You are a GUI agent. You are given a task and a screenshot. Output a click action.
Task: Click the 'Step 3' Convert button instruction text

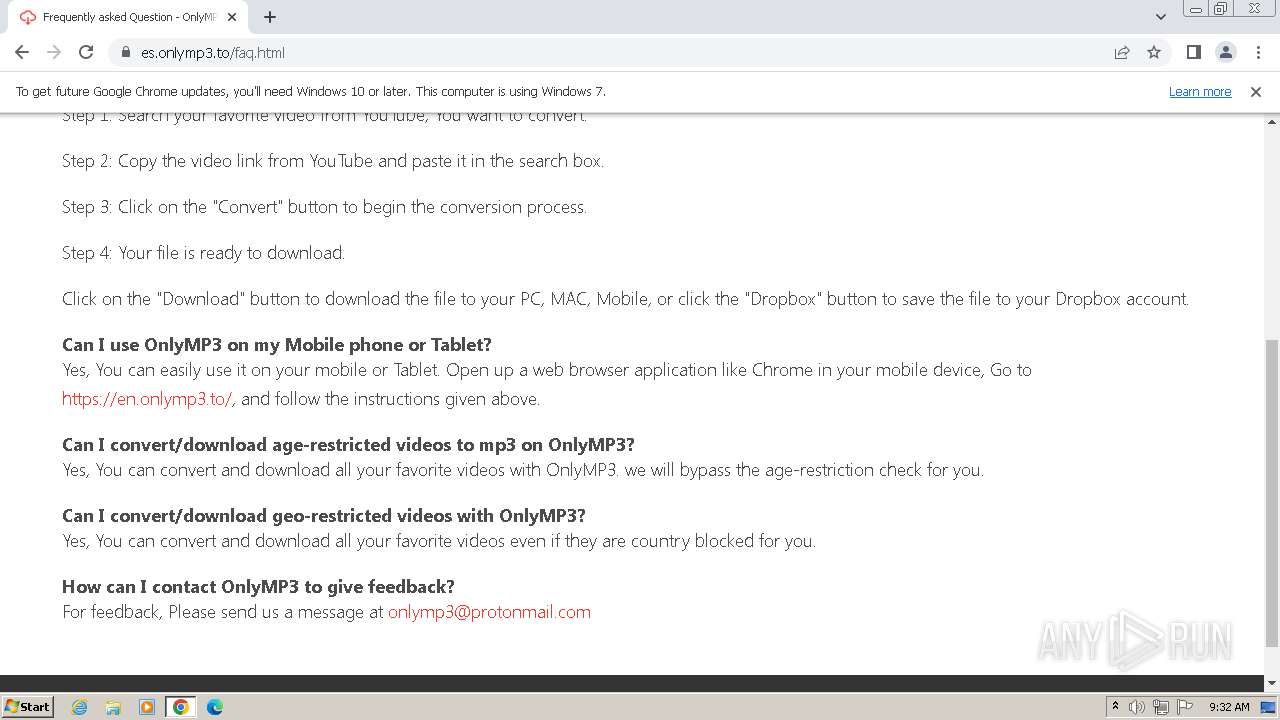(x=324, y=207)
